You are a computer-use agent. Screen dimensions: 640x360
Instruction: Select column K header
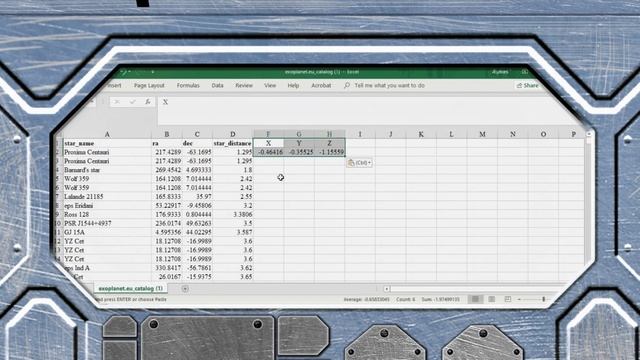(421, 134)
